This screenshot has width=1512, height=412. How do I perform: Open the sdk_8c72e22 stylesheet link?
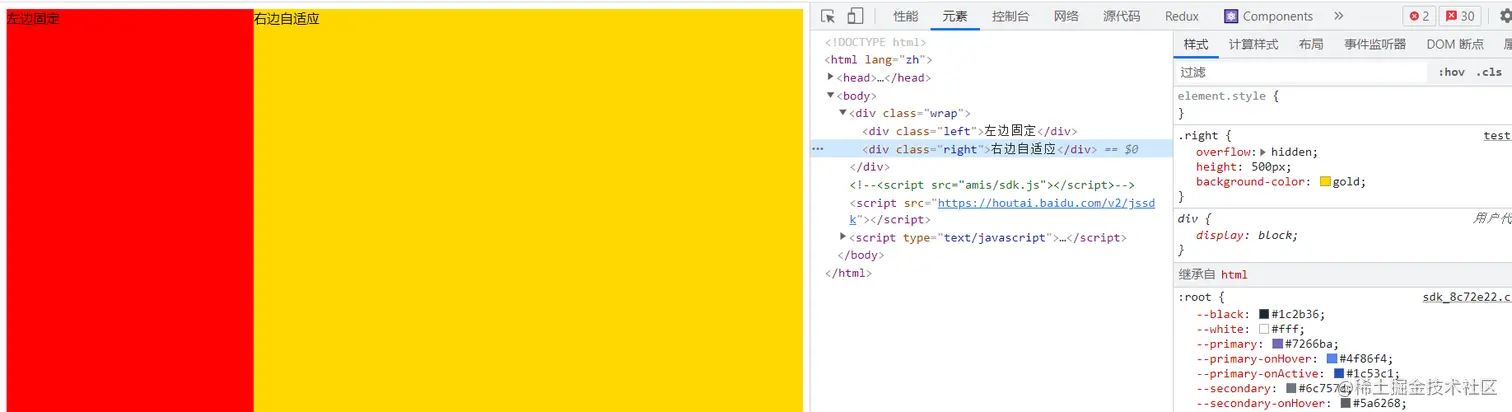click(1467, 297)
